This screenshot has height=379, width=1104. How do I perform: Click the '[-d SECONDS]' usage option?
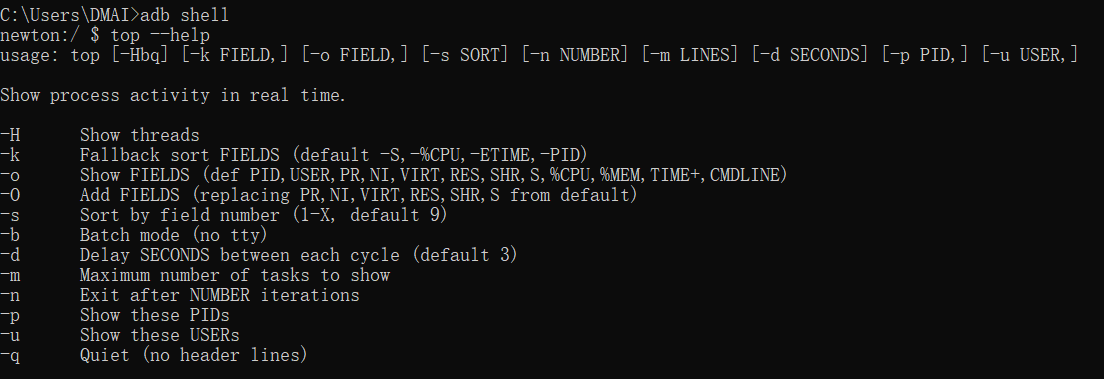point(810,54)
